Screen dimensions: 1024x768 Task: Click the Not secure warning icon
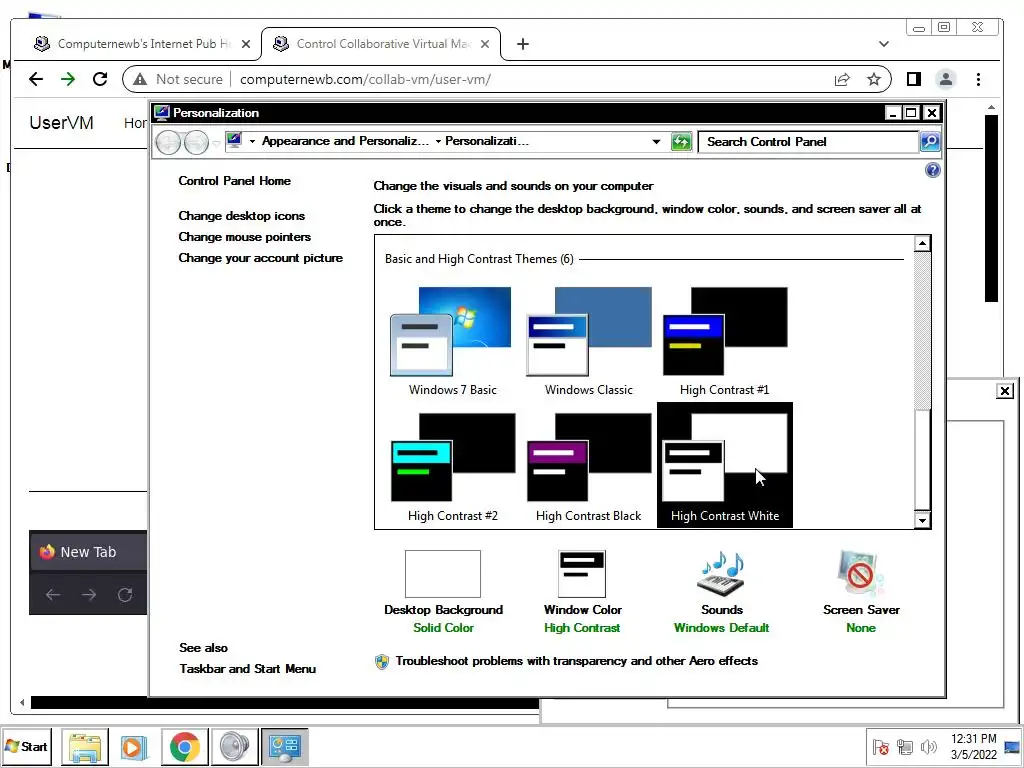point(140,79)
